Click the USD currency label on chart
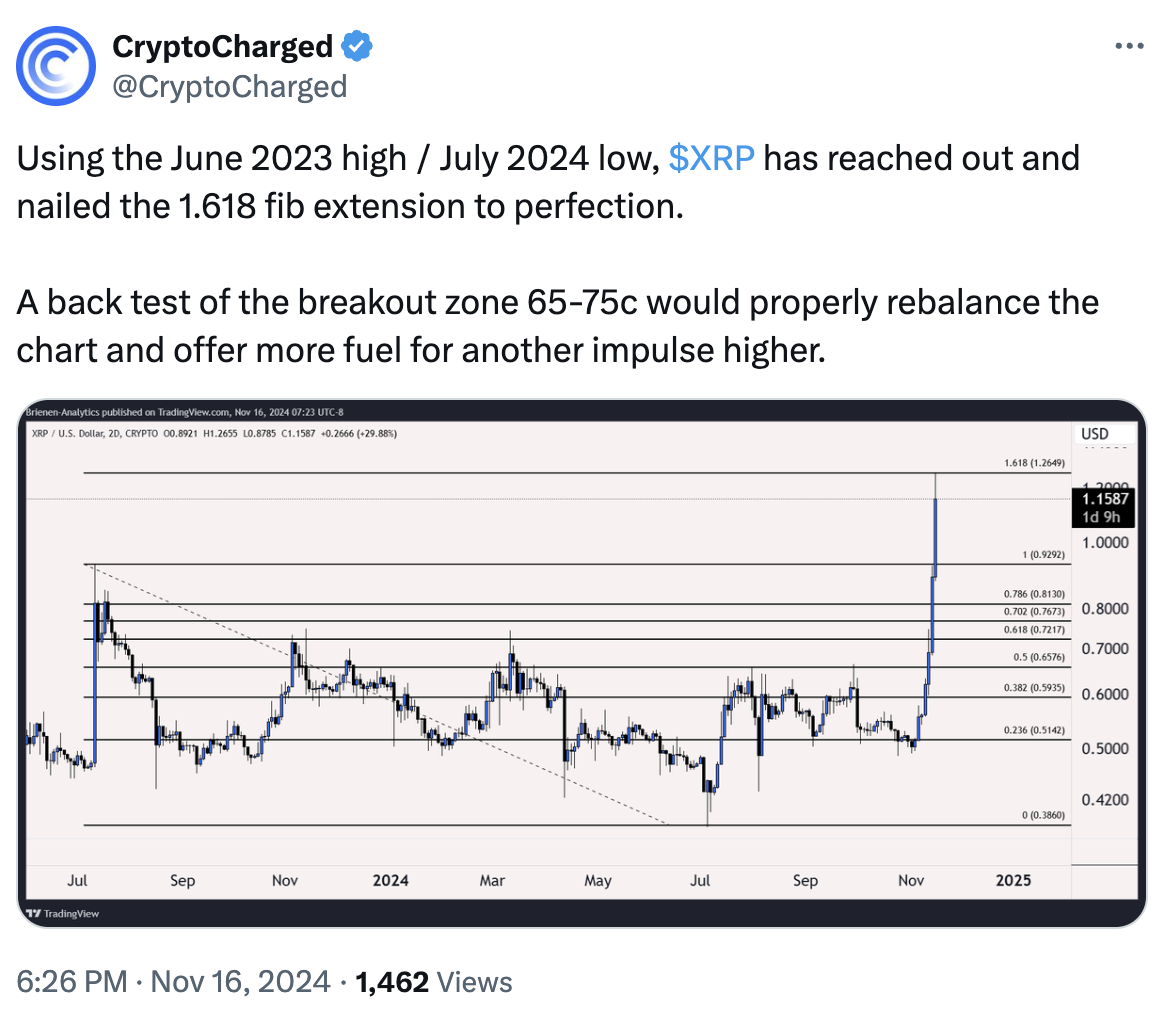The width and height of the screenshot is (1167, 1017). click(x=1096, y=435)
